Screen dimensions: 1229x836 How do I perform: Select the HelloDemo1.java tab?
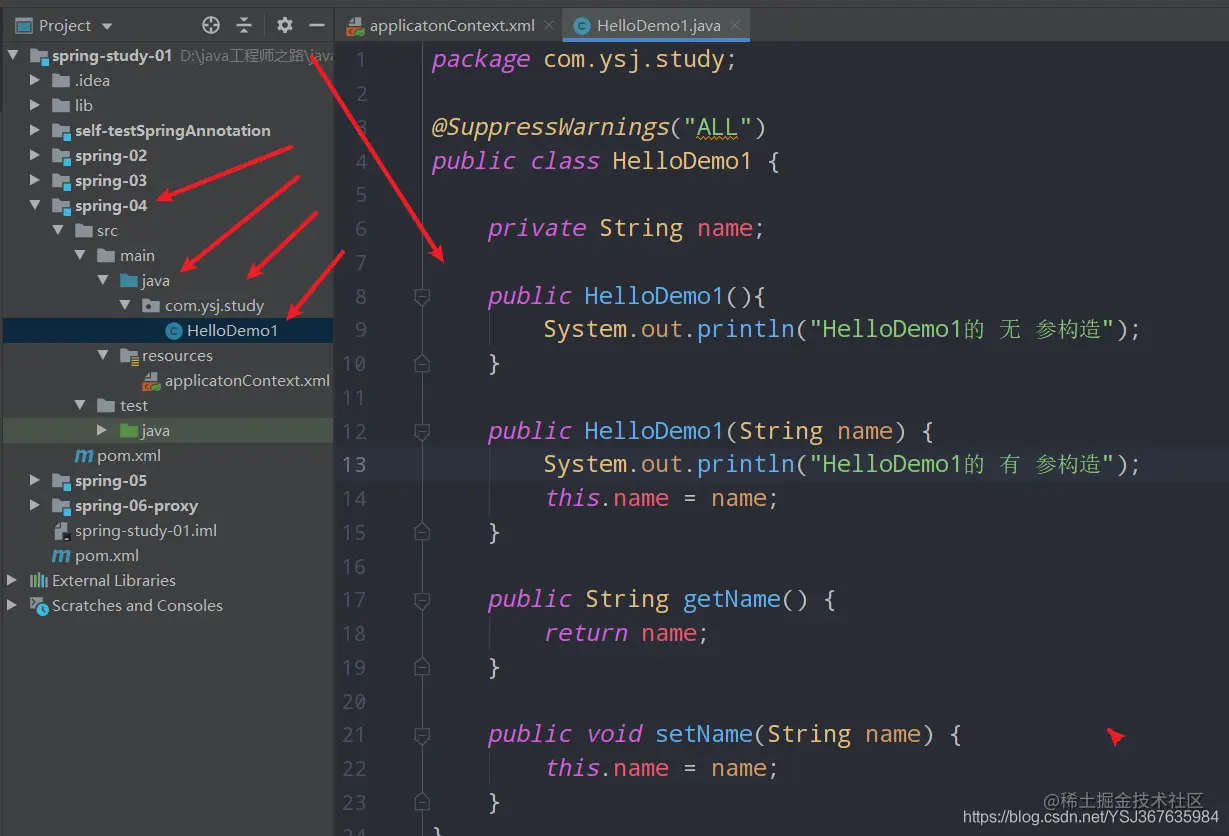tap(657, 26)
